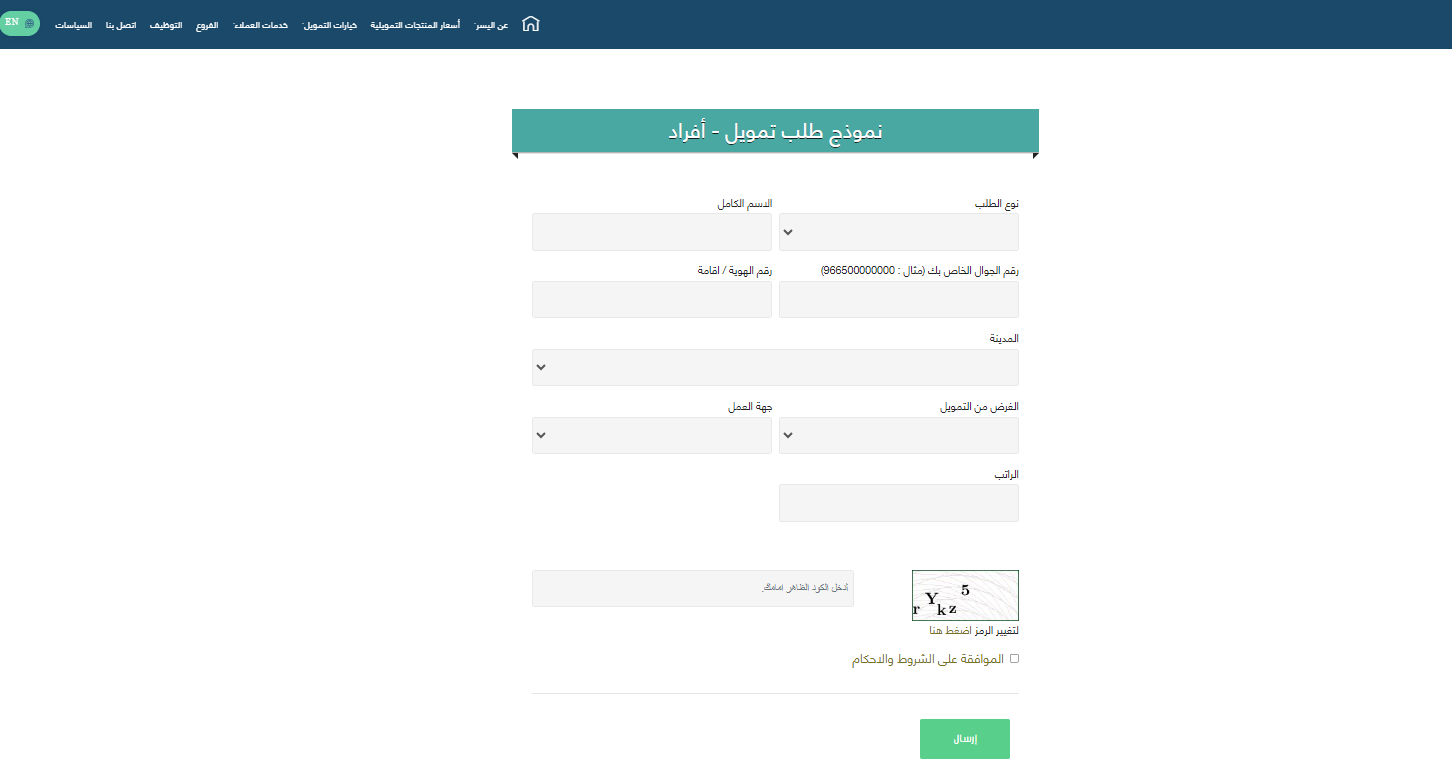Click the الراتب salary field
Viewport: 1452px width, 768px height.
pyautogui.click(x=899, y=503)
